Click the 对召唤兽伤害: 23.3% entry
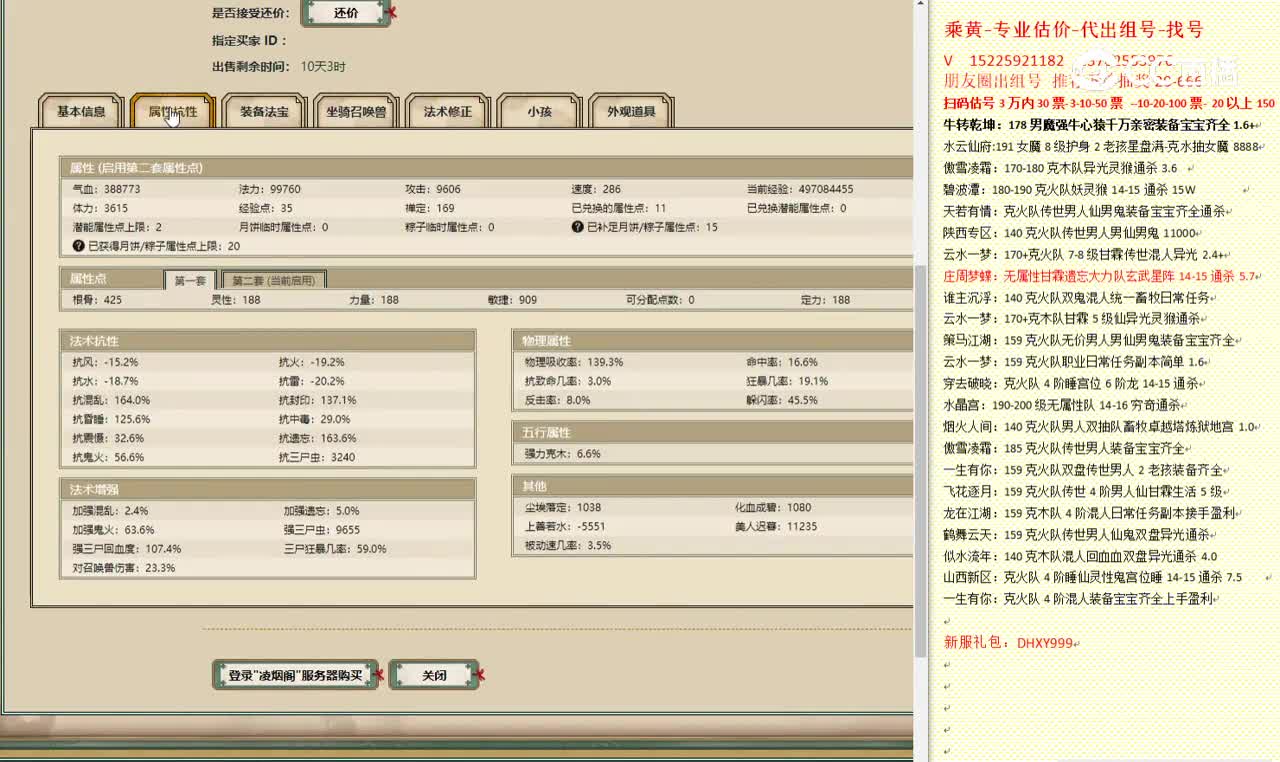Viewport: 1280px width, 762px height. (x=123, y=568)
